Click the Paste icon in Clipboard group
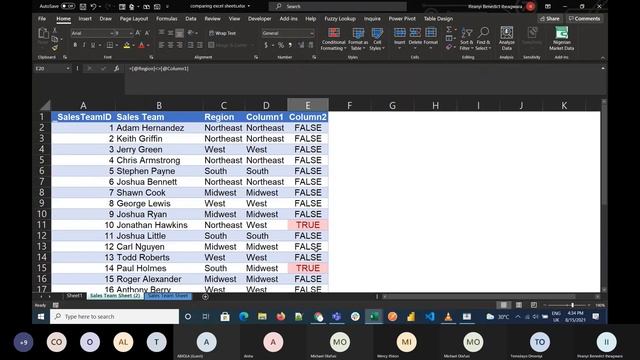The image size is (640, 360). (43, 33)
